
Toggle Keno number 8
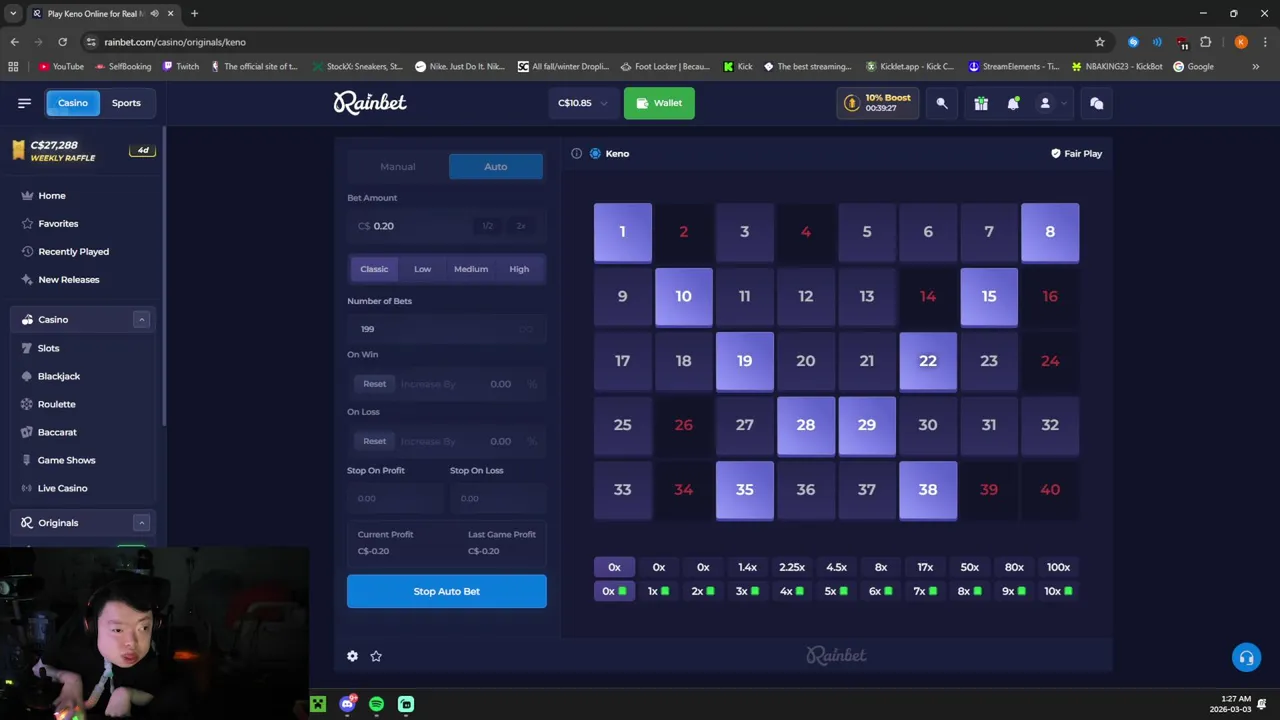point(1049,232)
